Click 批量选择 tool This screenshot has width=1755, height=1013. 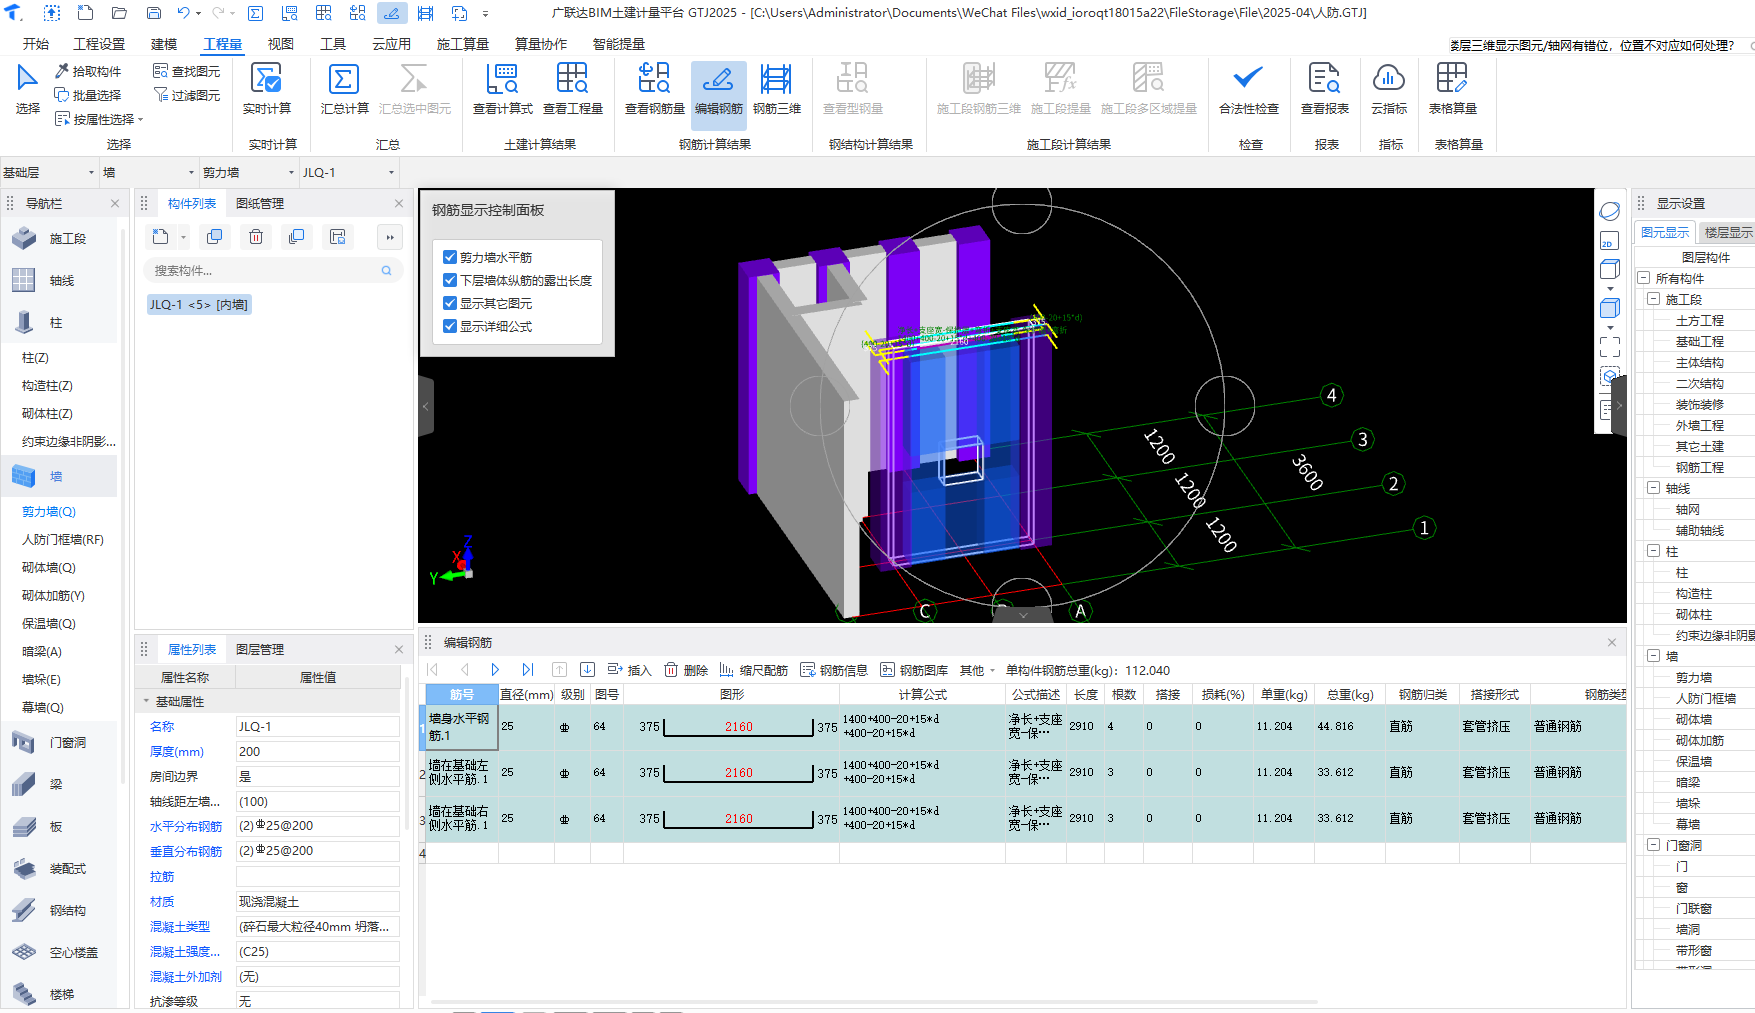click(x=88, y=95)
